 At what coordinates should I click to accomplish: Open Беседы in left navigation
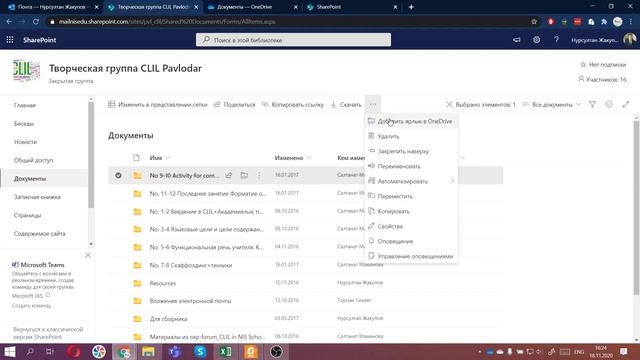coord(24,124)
